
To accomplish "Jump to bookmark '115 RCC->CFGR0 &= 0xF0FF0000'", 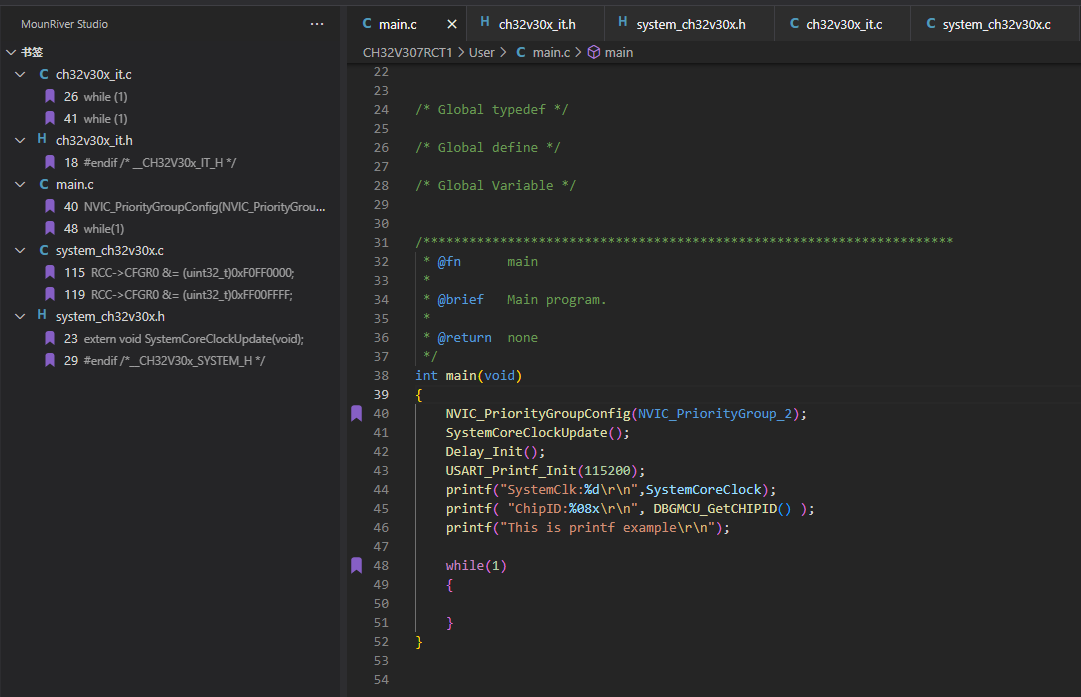I will [170, 273].
